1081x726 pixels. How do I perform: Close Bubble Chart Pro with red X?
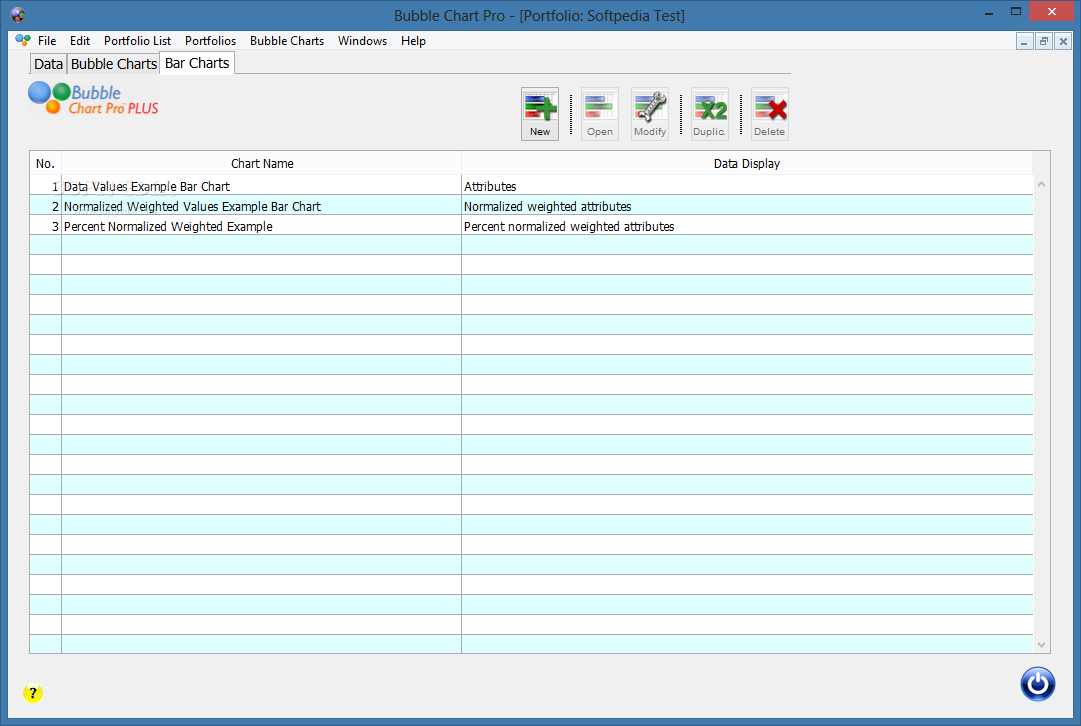1051,11
